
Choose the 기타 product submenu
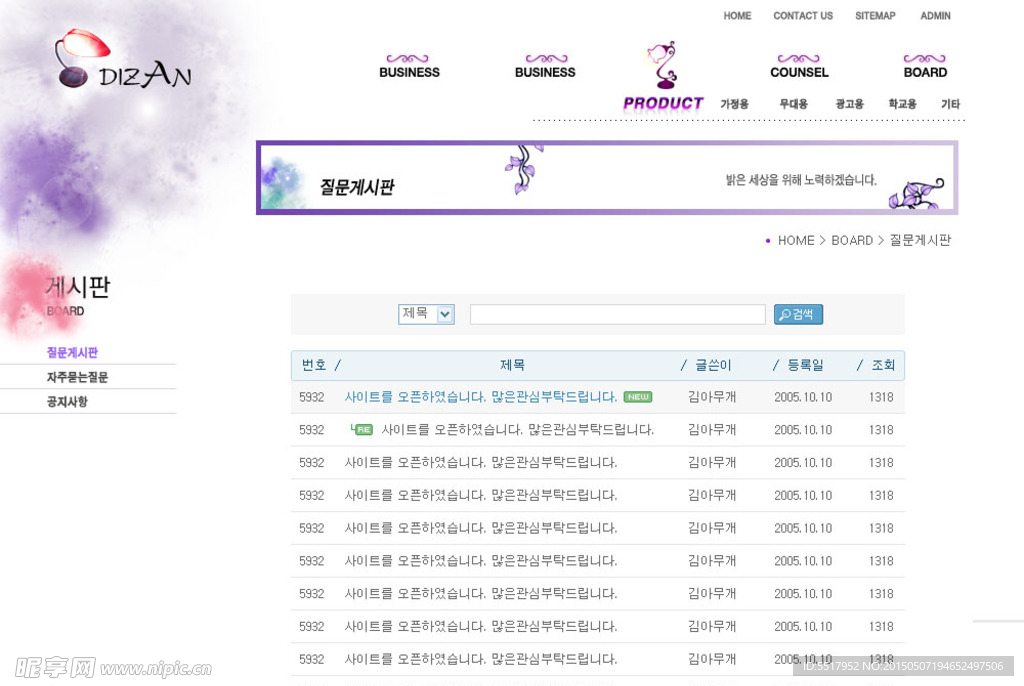(950, 104)
